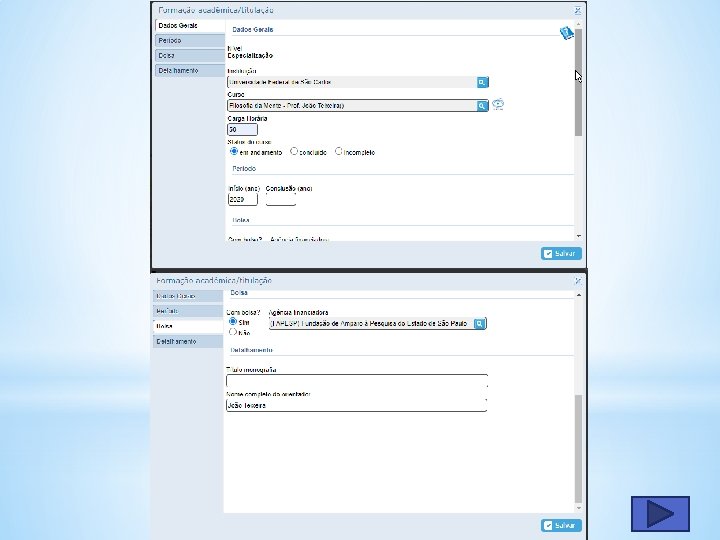Click the magnifier icon beside the Curso field
The image size is (720, 540).
click(482, 106)
